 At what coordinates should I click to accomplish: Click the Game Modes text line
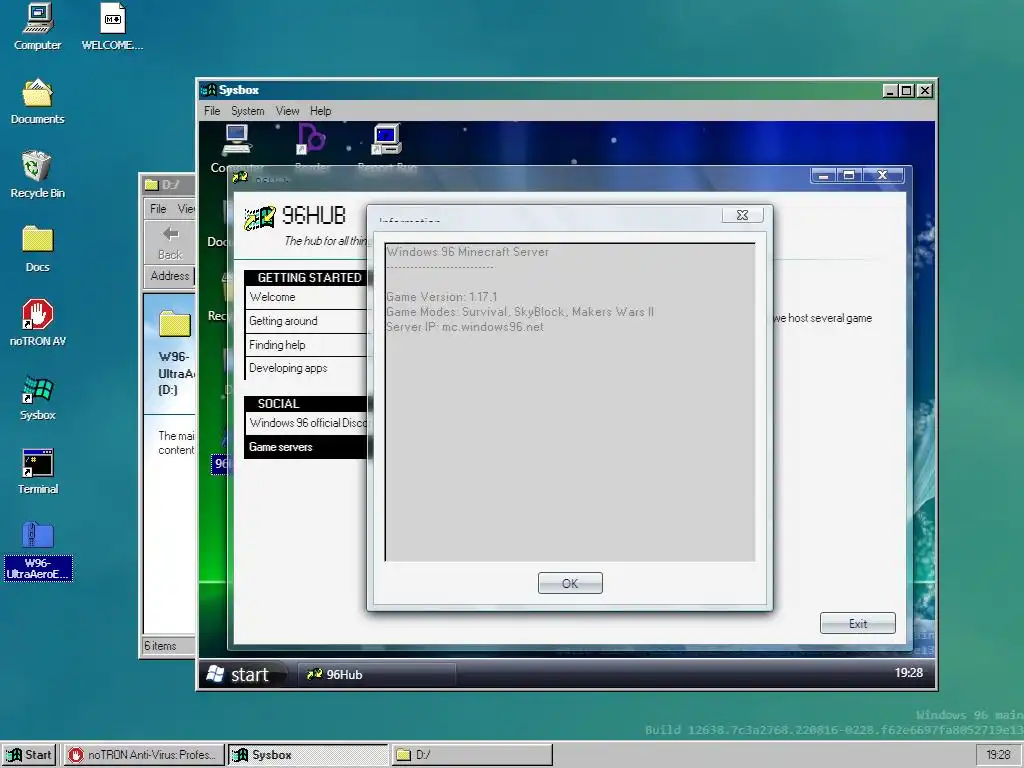[x=520, y=312]
